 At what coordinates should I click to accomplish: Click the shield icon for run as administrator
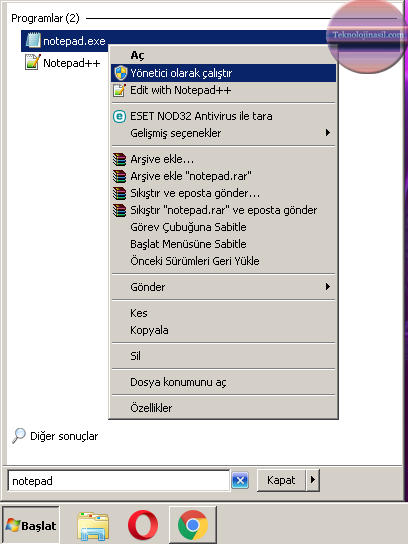120,73
